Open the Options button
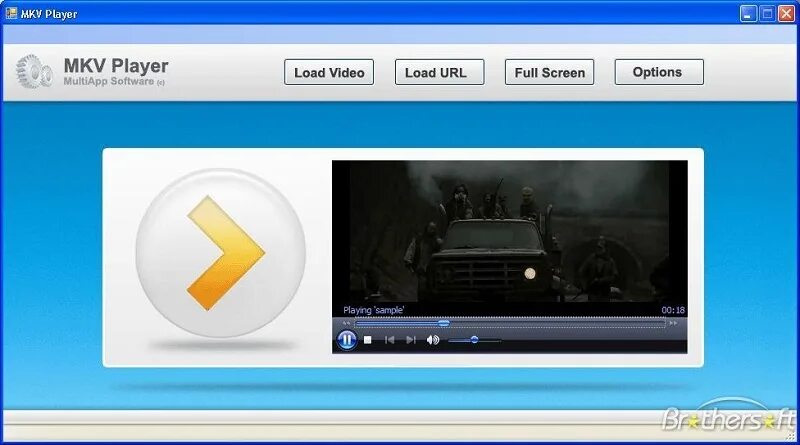Image resolution: width=800 pixels, height=445 pixels. pos(659,72)
